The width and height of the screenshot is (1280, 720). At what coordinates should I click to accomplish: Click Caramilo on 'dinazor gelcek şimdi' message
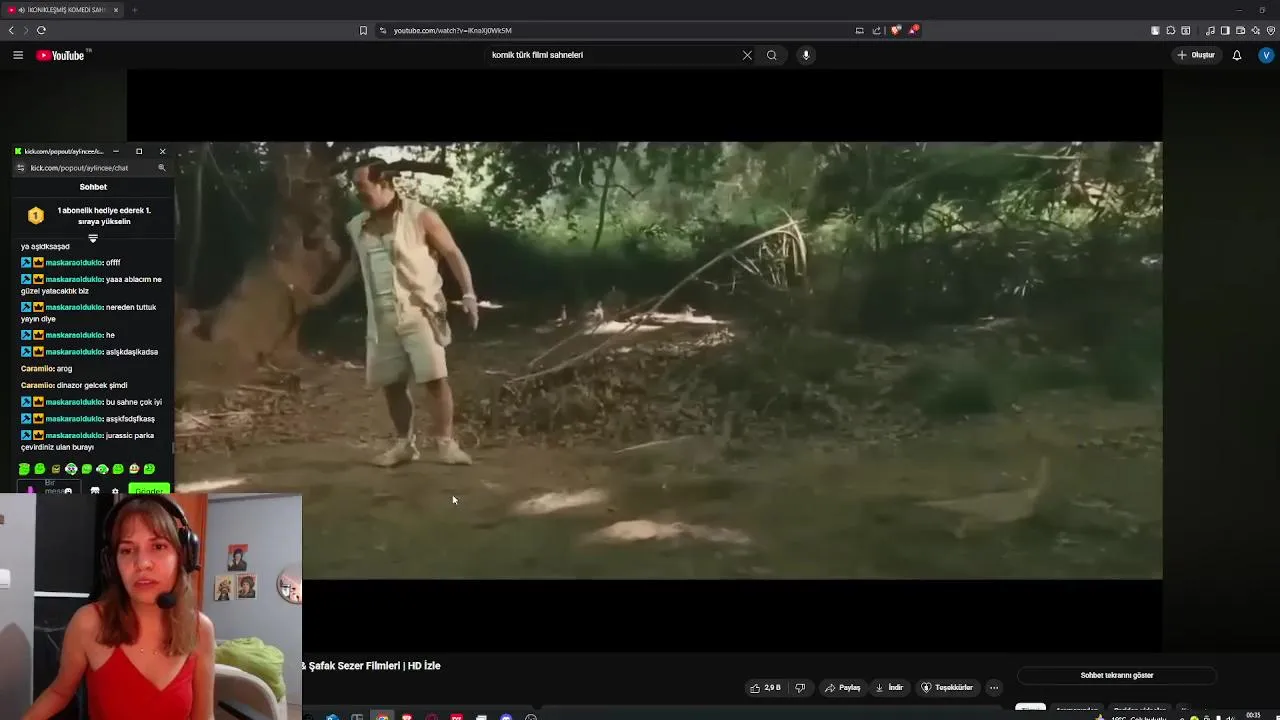coord(36,386)
